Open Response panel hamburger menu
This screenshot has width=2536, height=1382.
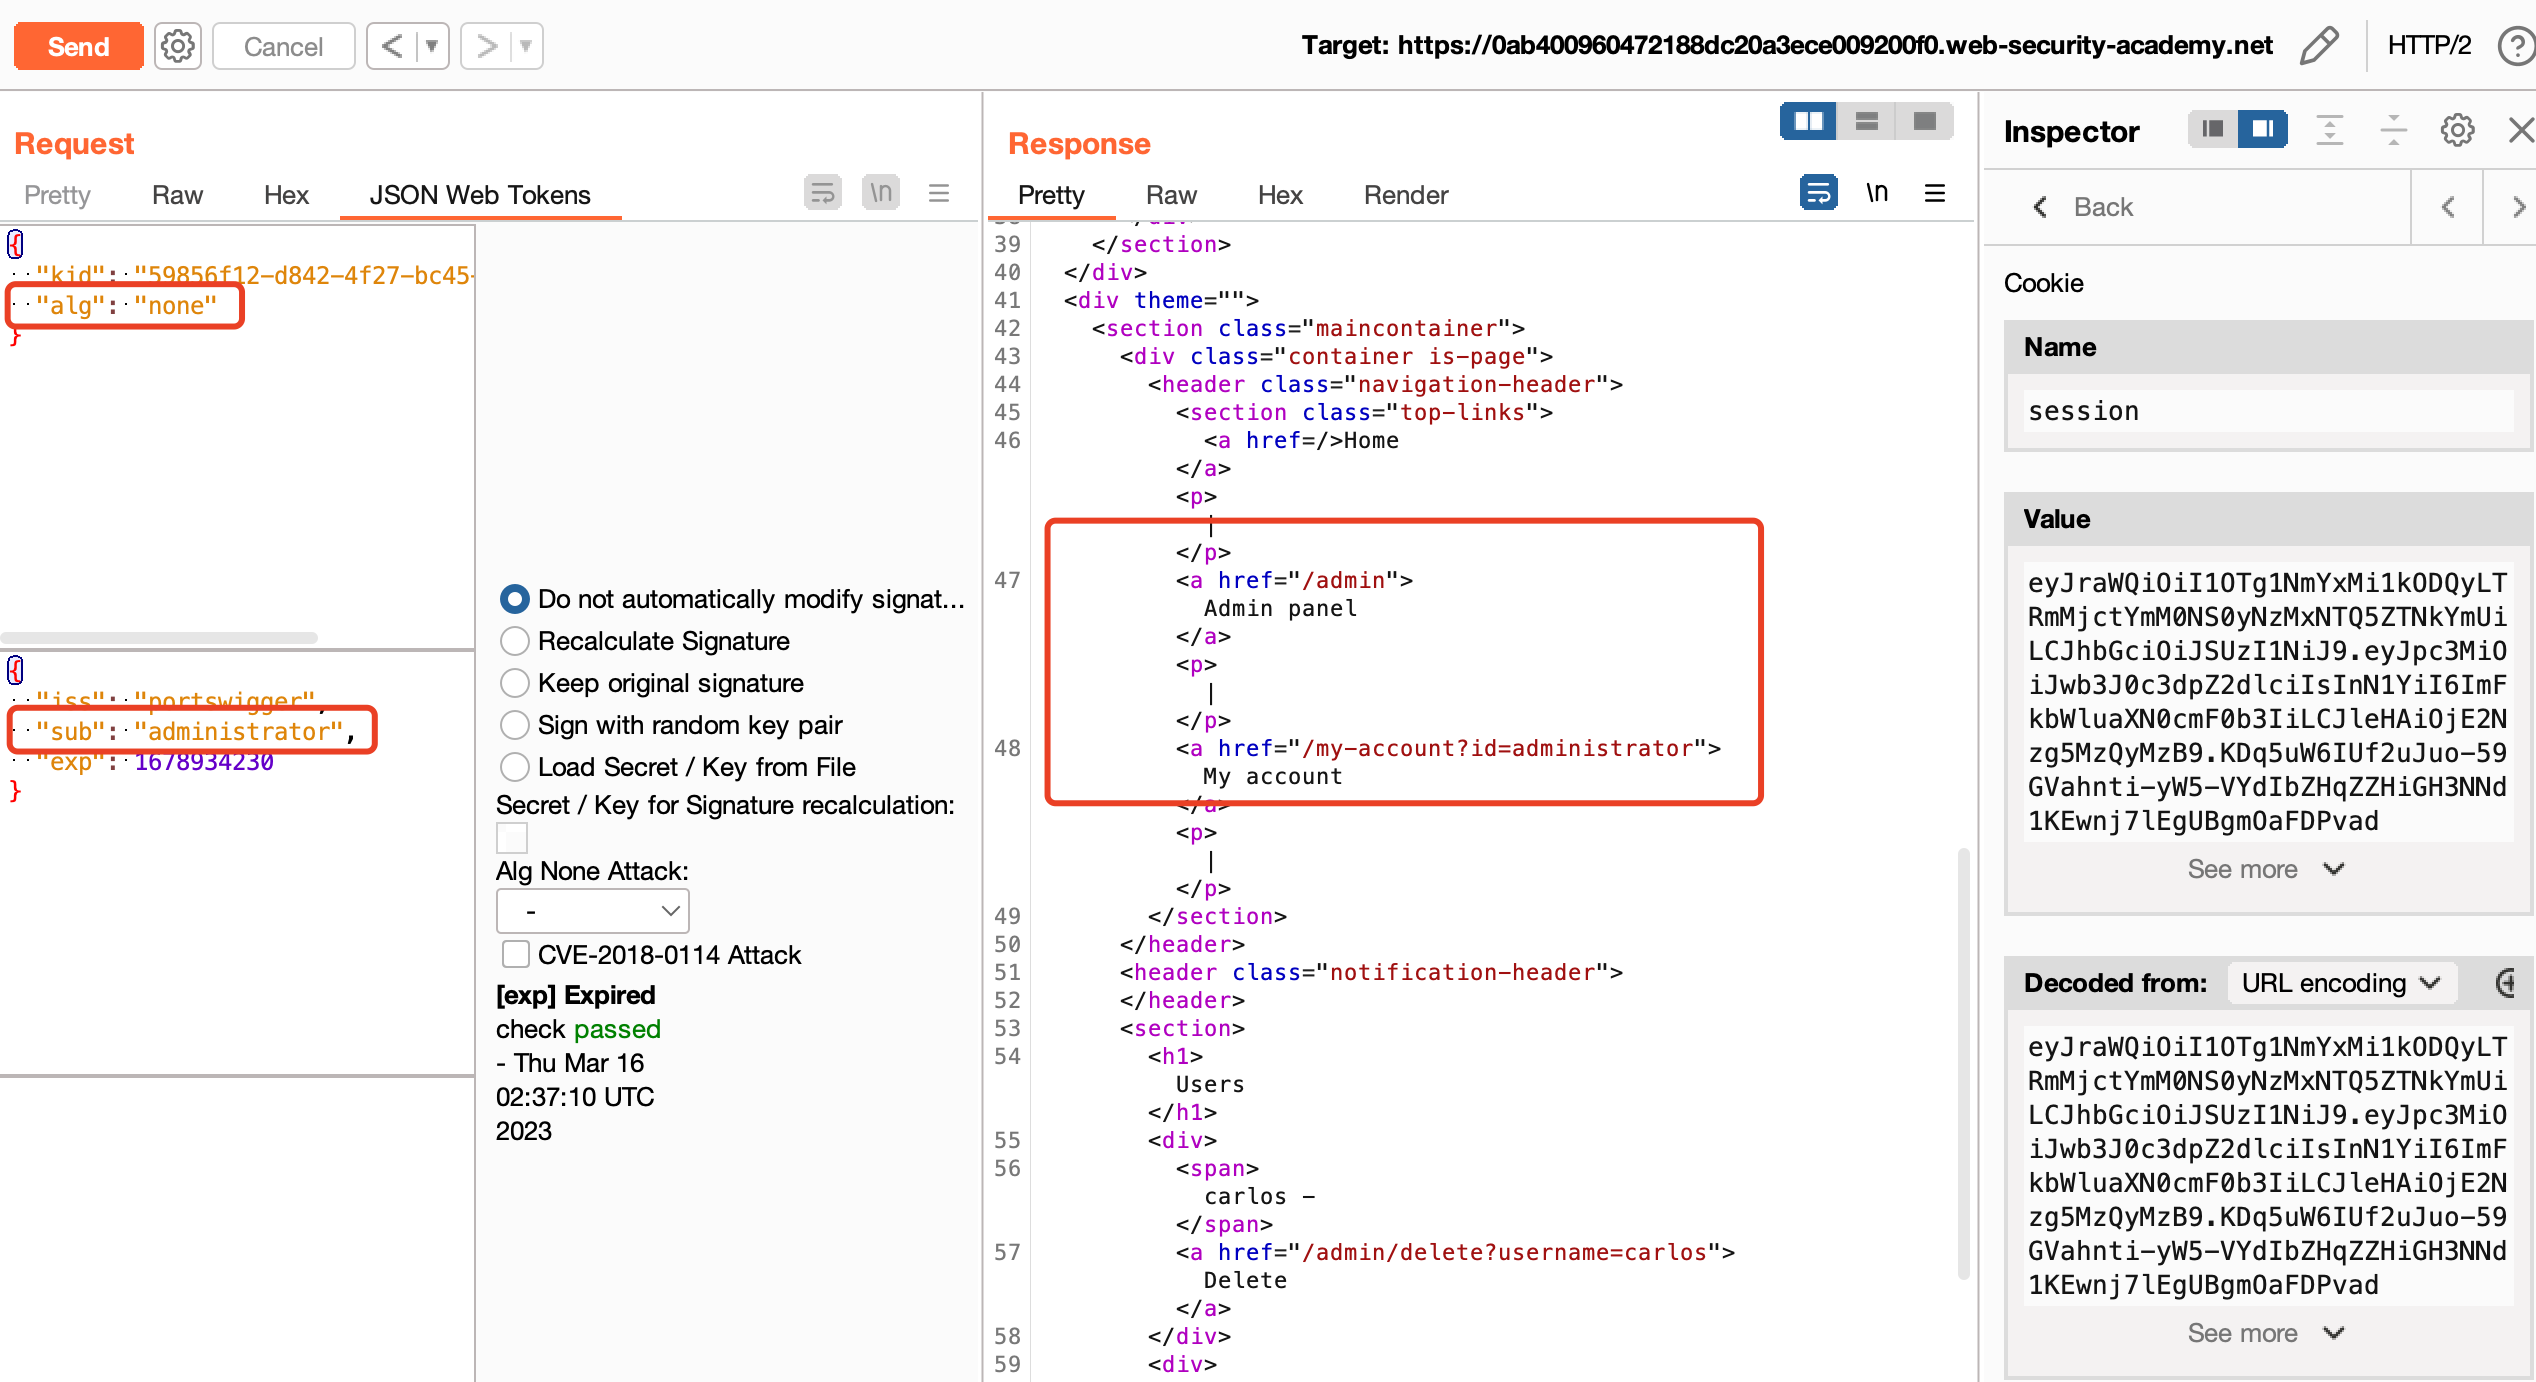coord(1935,193)
